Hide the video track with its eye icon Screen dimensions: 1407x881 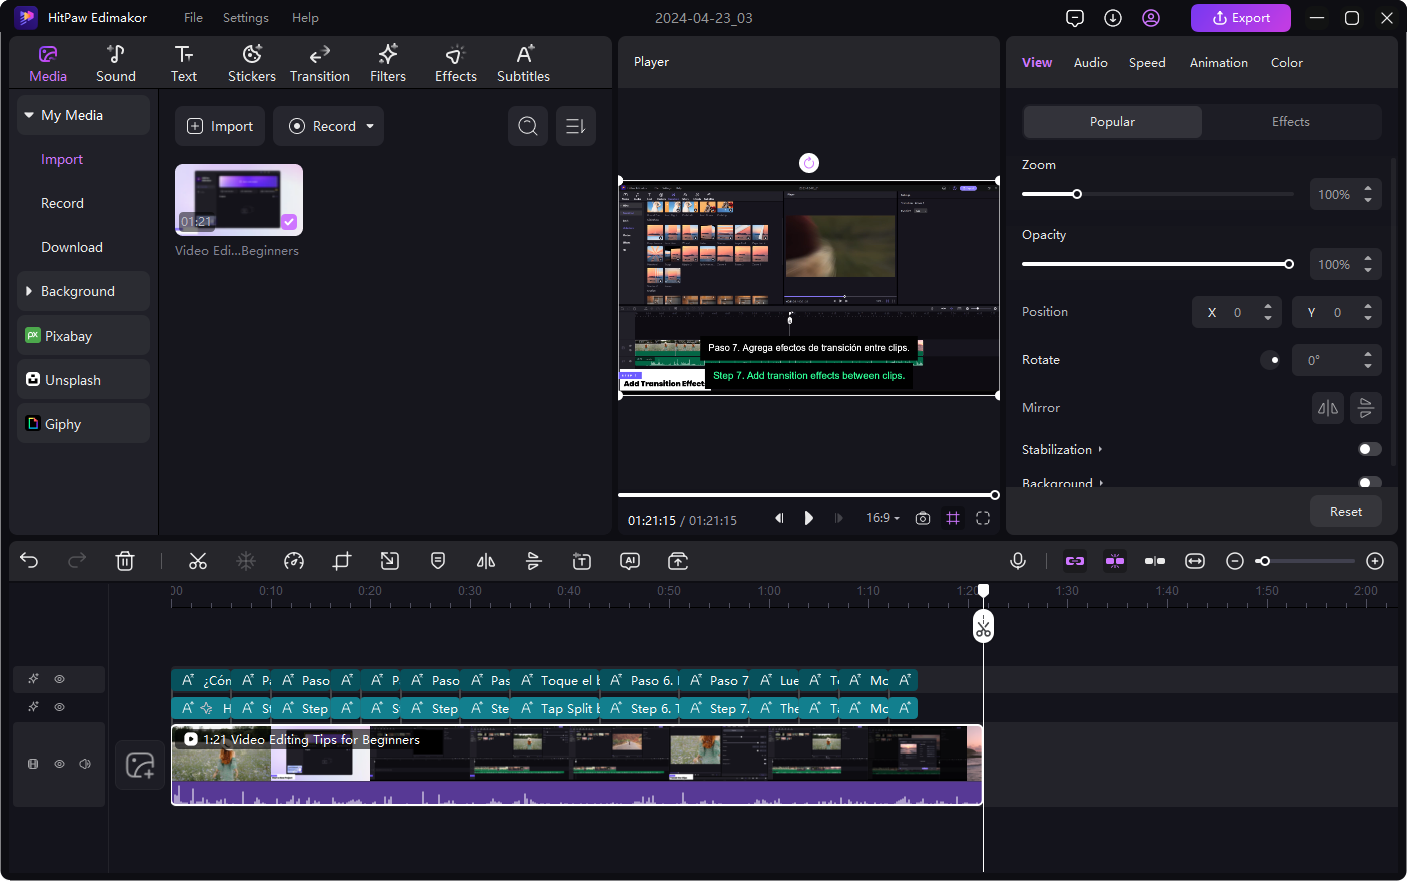[59, 764]
